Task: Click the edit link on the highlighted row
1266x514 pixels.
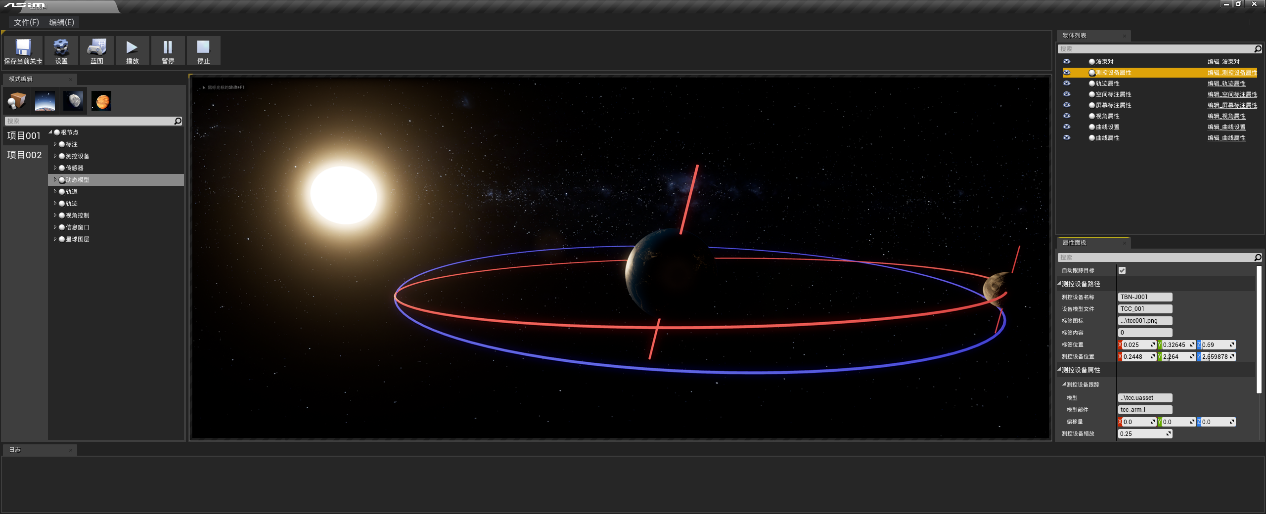Action: click(x=1226, y=73)
